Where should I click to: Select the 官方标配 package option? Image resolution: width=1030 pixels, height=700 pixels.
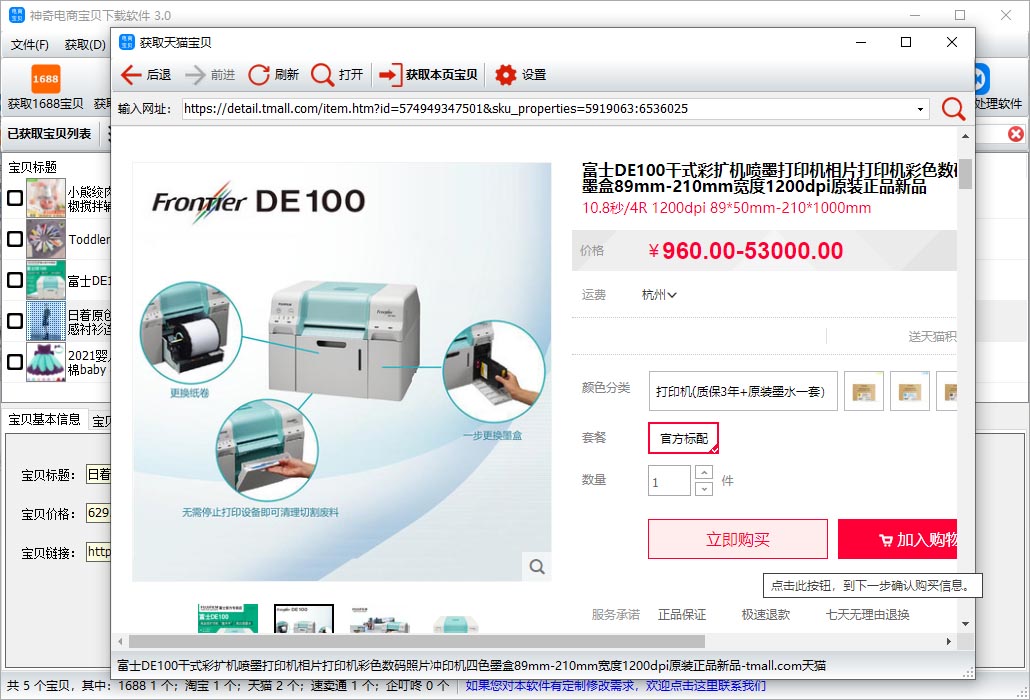(x=683, y=439)
